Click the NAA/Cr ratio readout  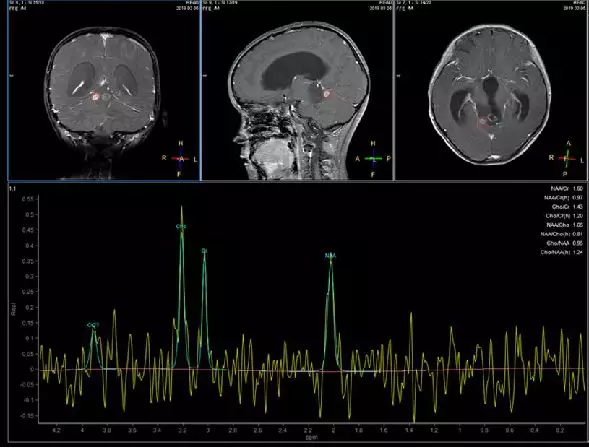tap(567, 189)
